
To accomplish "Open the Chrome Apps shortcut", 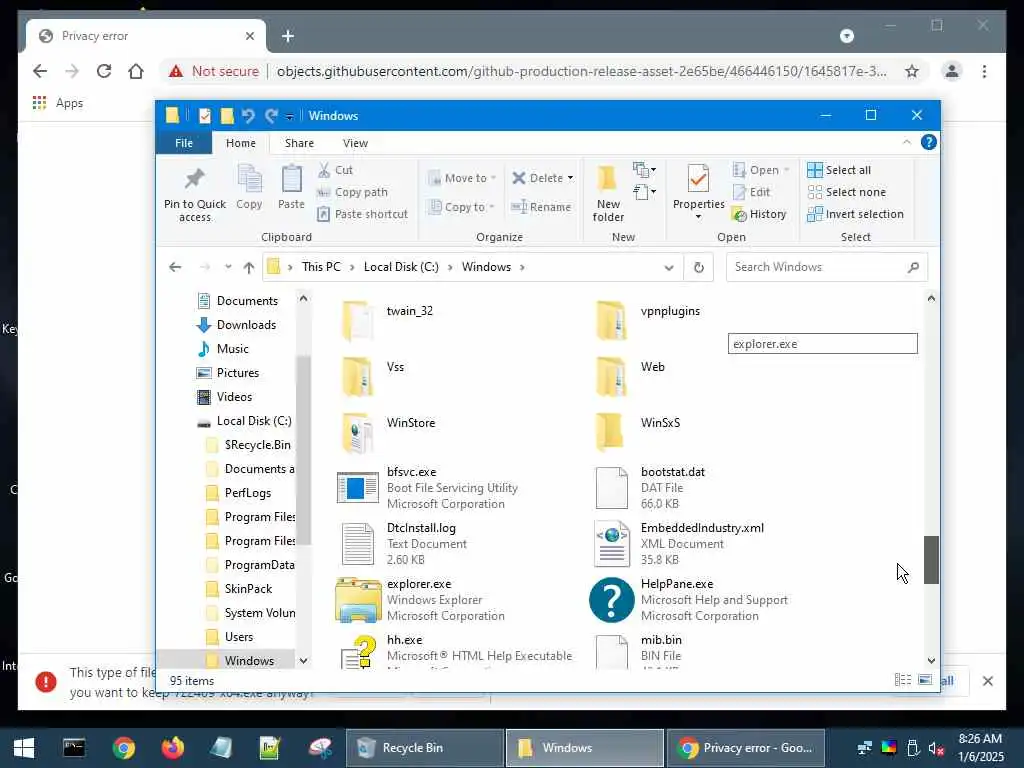I will coord(57,103).
